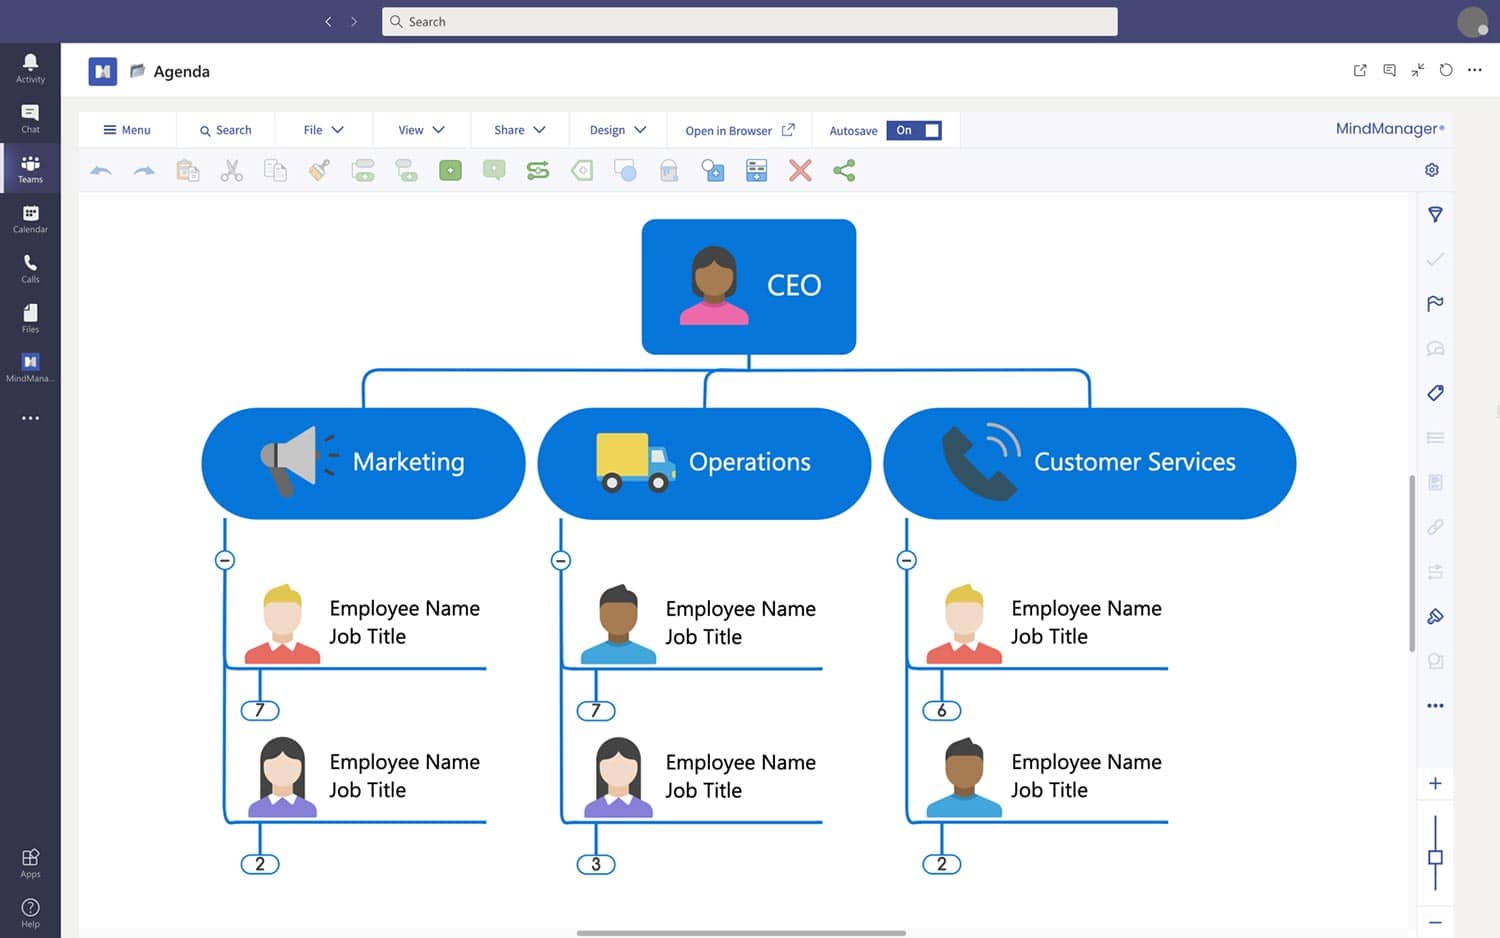
Task: Click the flag icon in right sidebar
Action: tap(1435, 304)
